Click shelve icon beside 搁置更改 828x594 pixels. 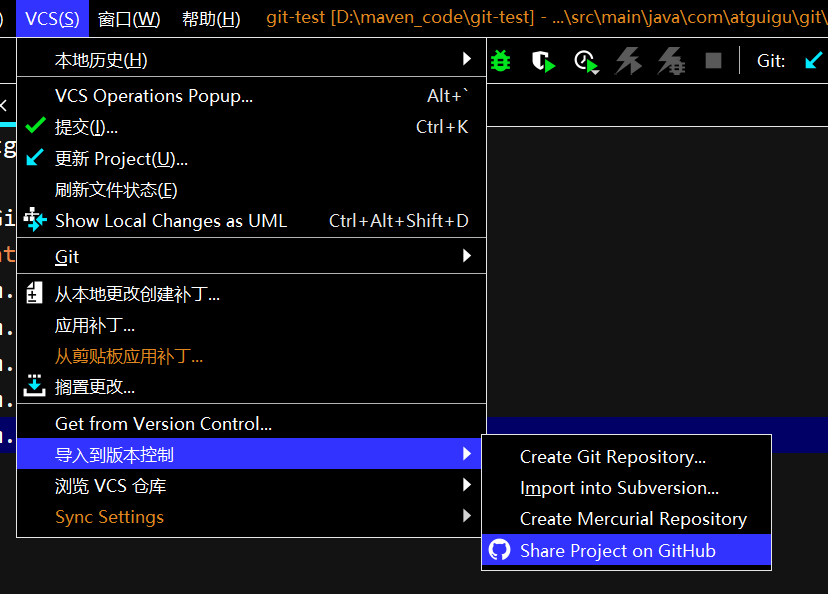coord(34,385)
